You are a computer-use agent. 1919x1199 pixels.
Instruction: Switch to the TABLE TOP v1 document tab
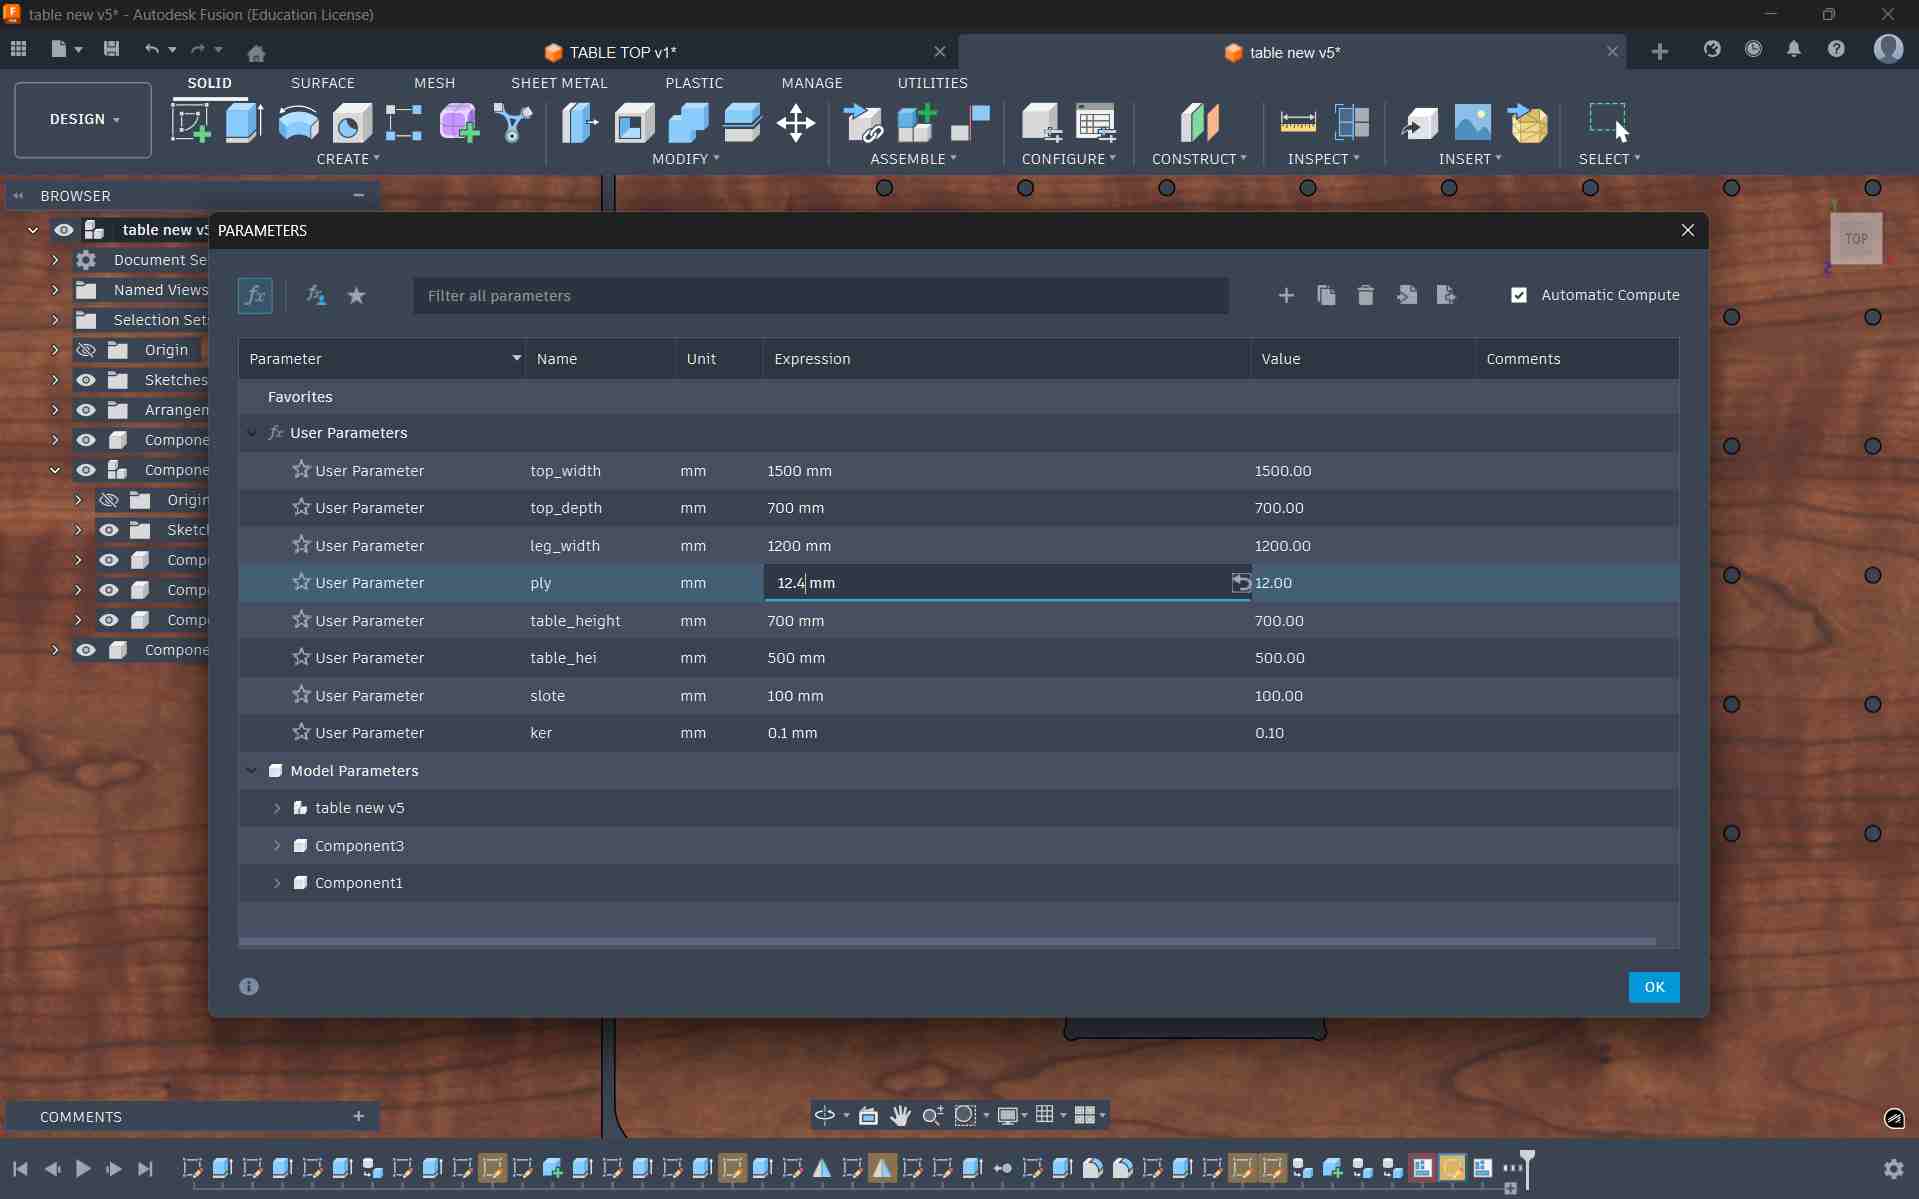coord(622,52)
